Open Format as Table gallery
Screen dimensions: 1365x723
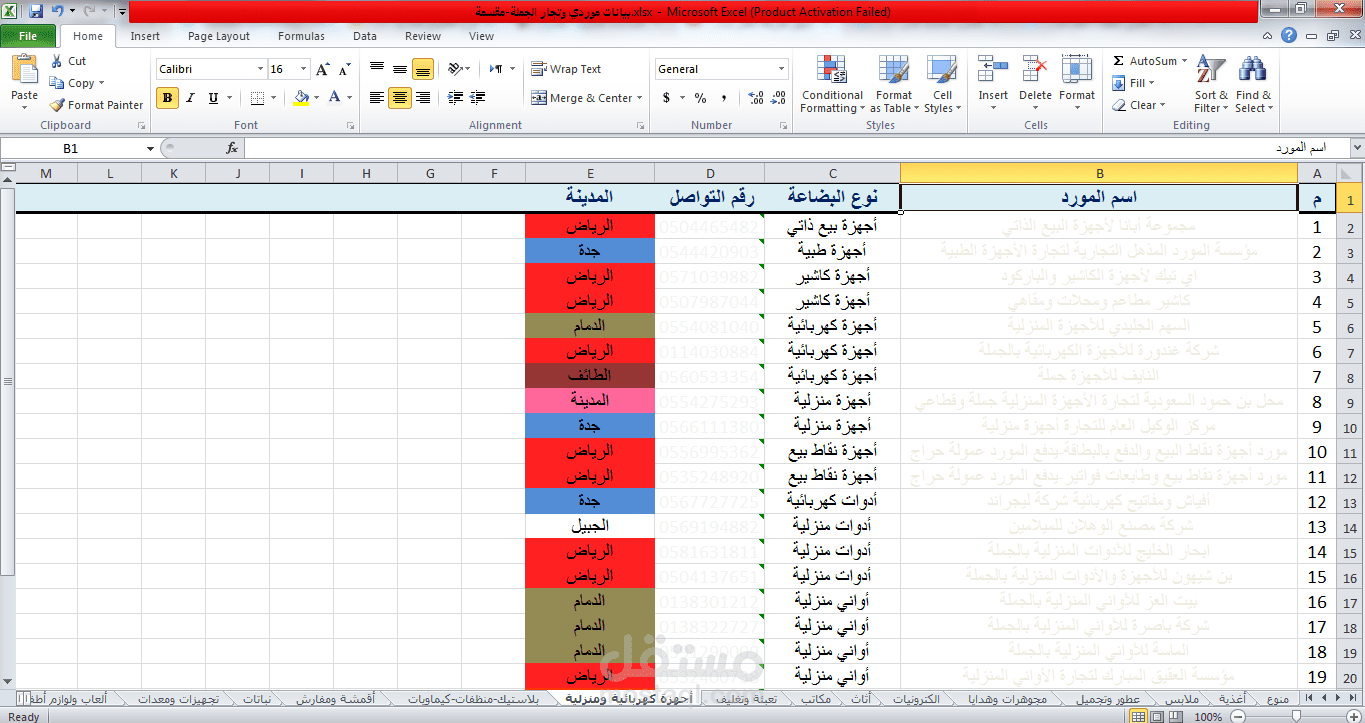point(893,84)
